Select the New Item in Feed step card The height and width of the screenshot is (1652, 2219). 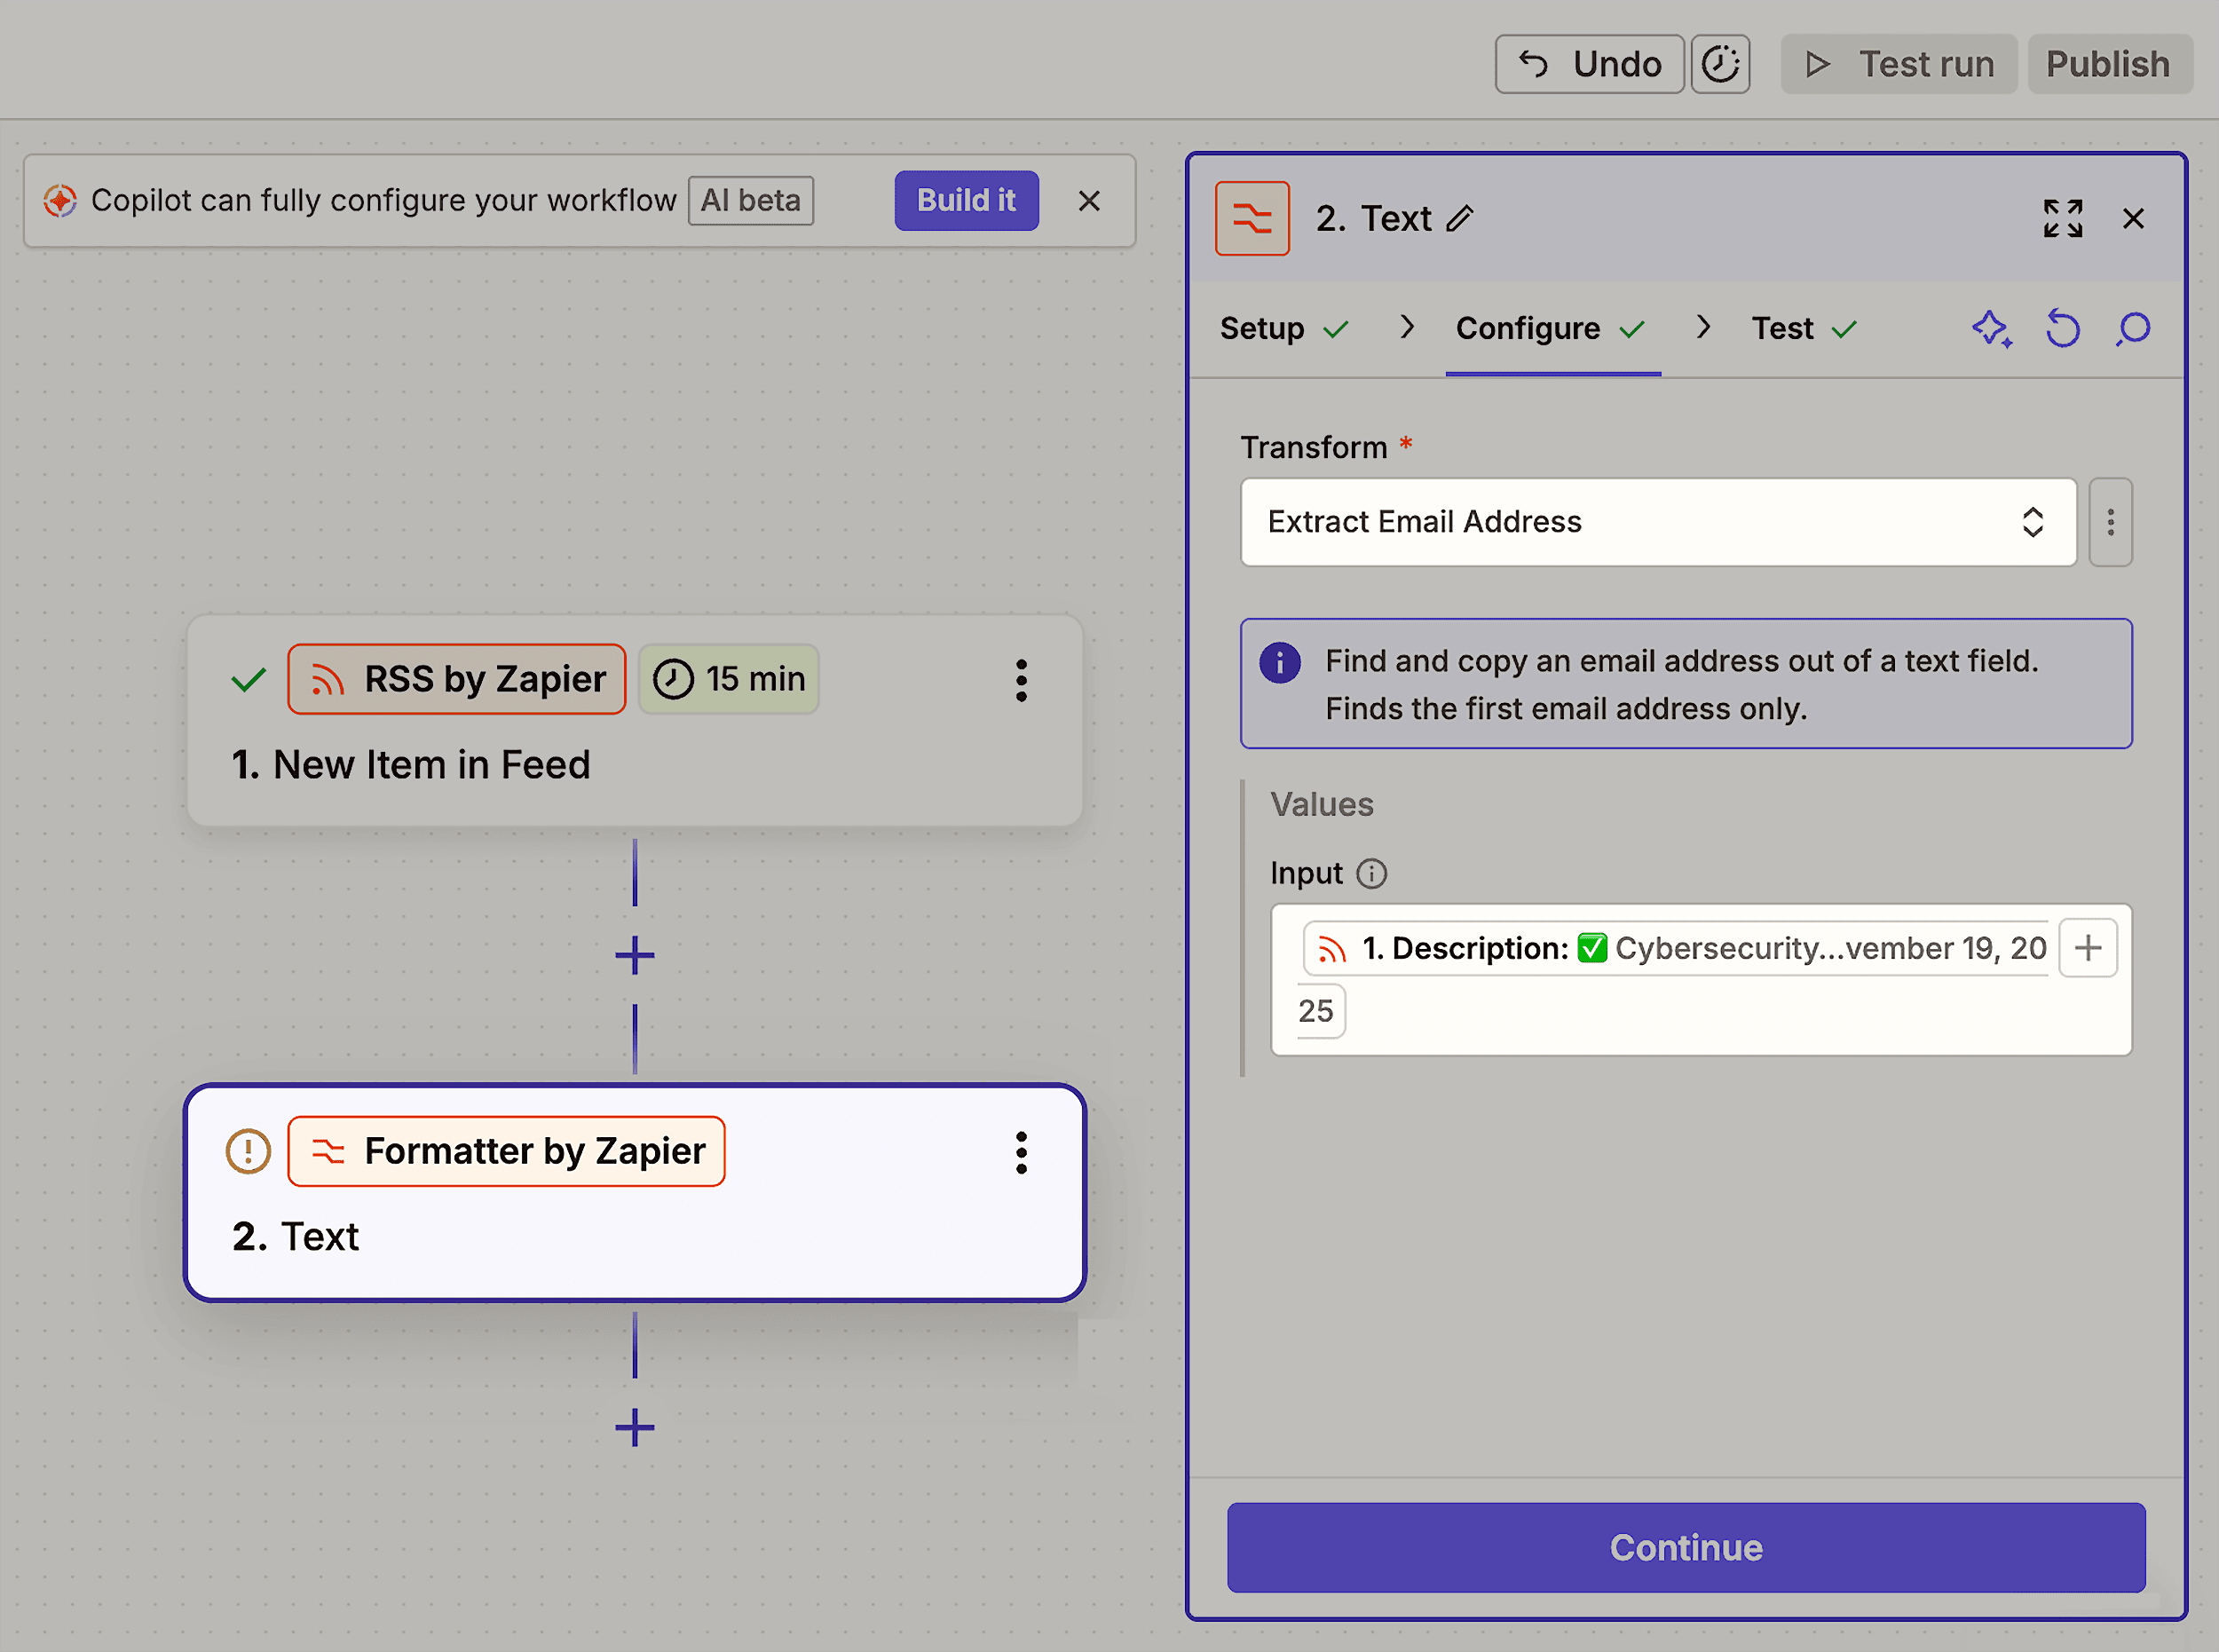pyautogui.click(x=634, y=765)
